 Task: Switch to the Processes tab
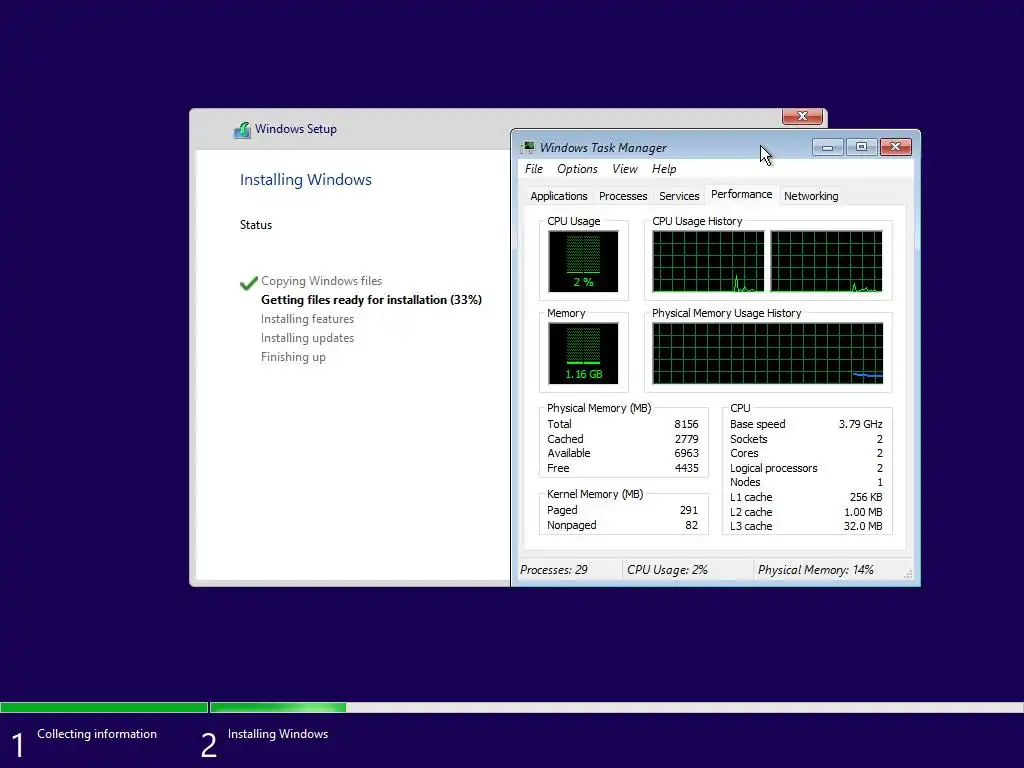tap(623, 196)
